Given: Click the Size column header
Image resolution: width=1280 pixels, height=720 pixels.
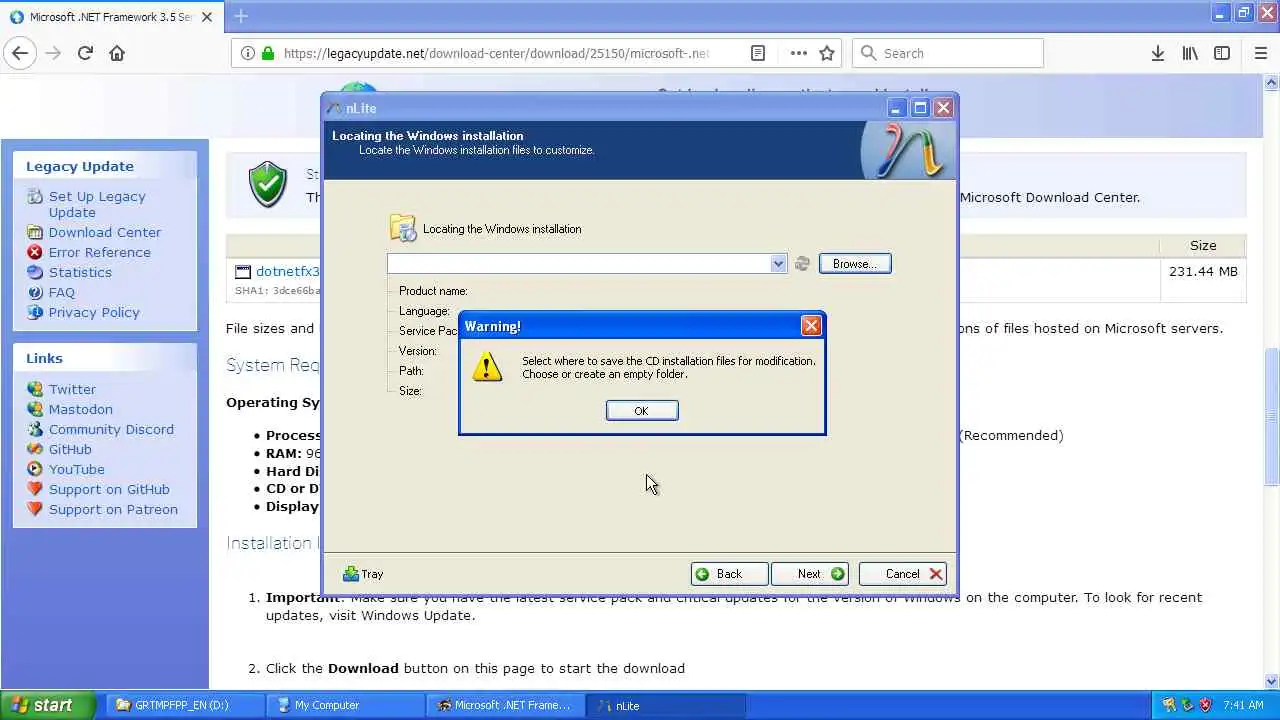Looking at the screenshot, I should click(1203, 245).
